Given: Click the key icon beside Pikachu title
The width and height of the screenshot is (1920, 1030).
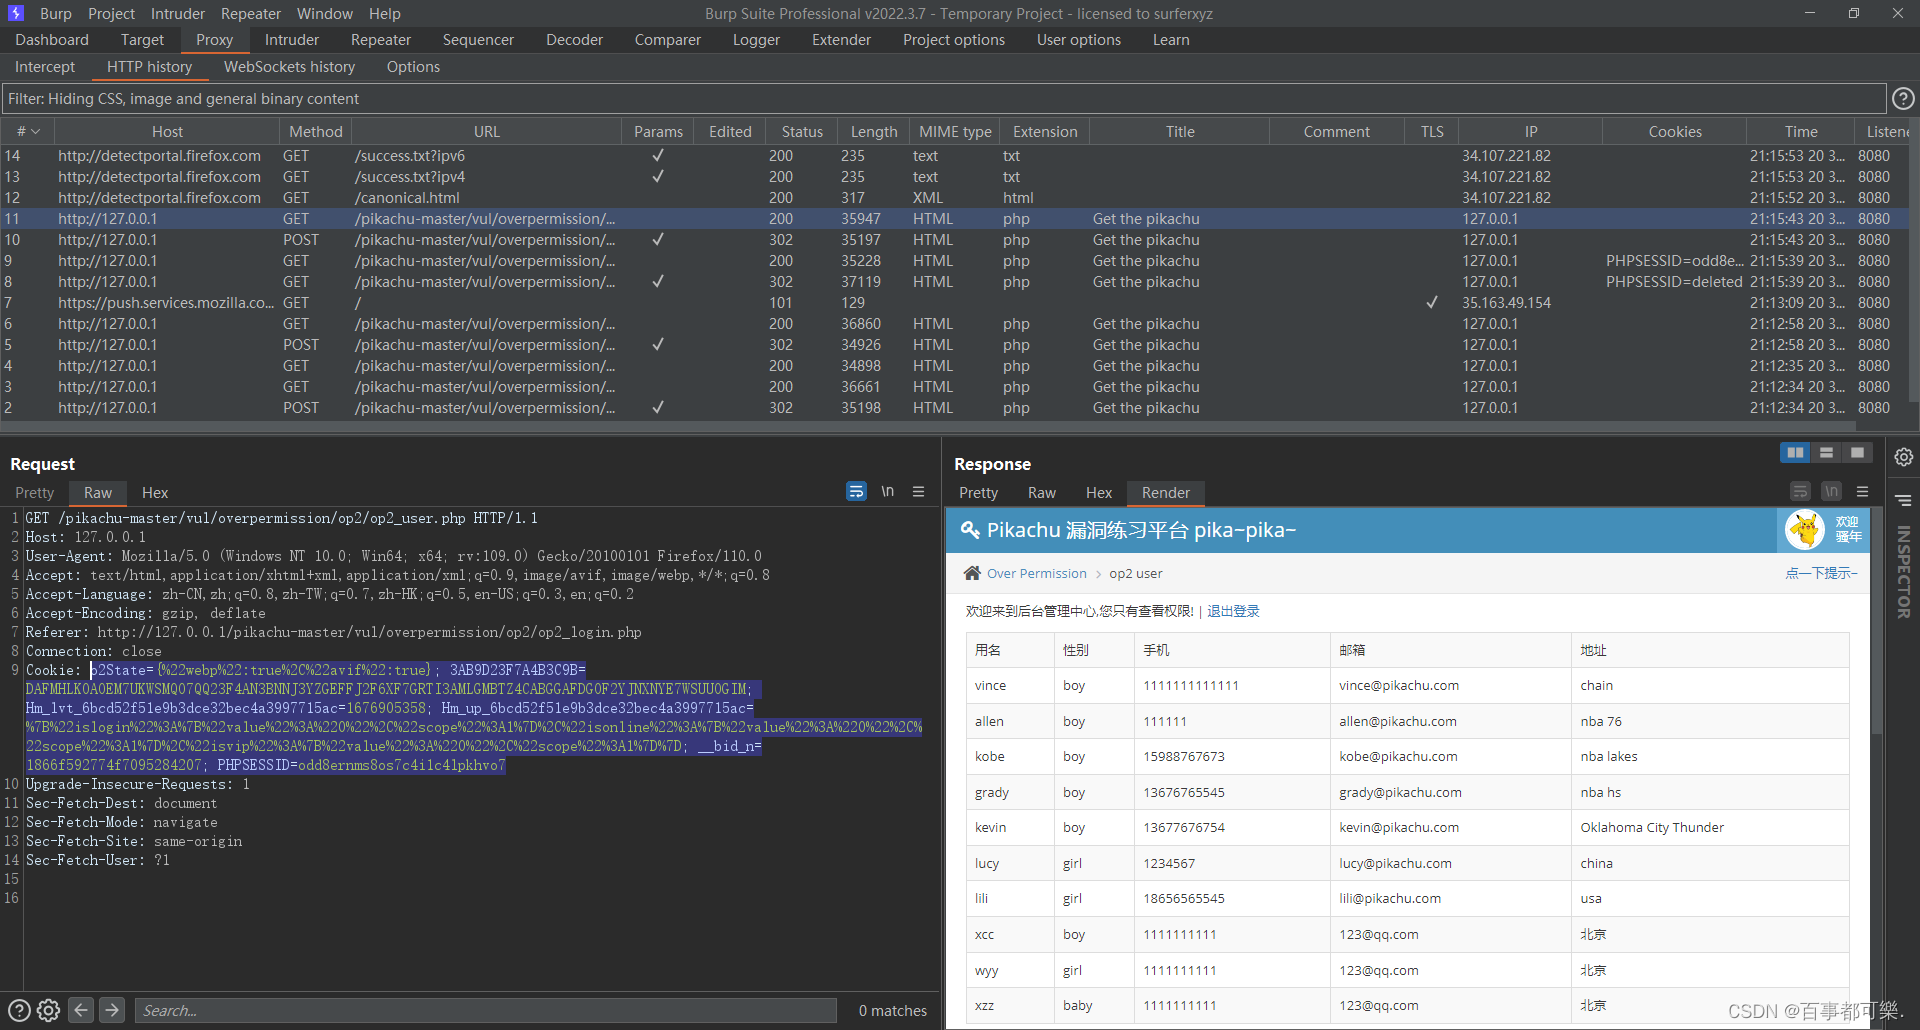Looking at the screenshot, I should (x=969, y=530).
